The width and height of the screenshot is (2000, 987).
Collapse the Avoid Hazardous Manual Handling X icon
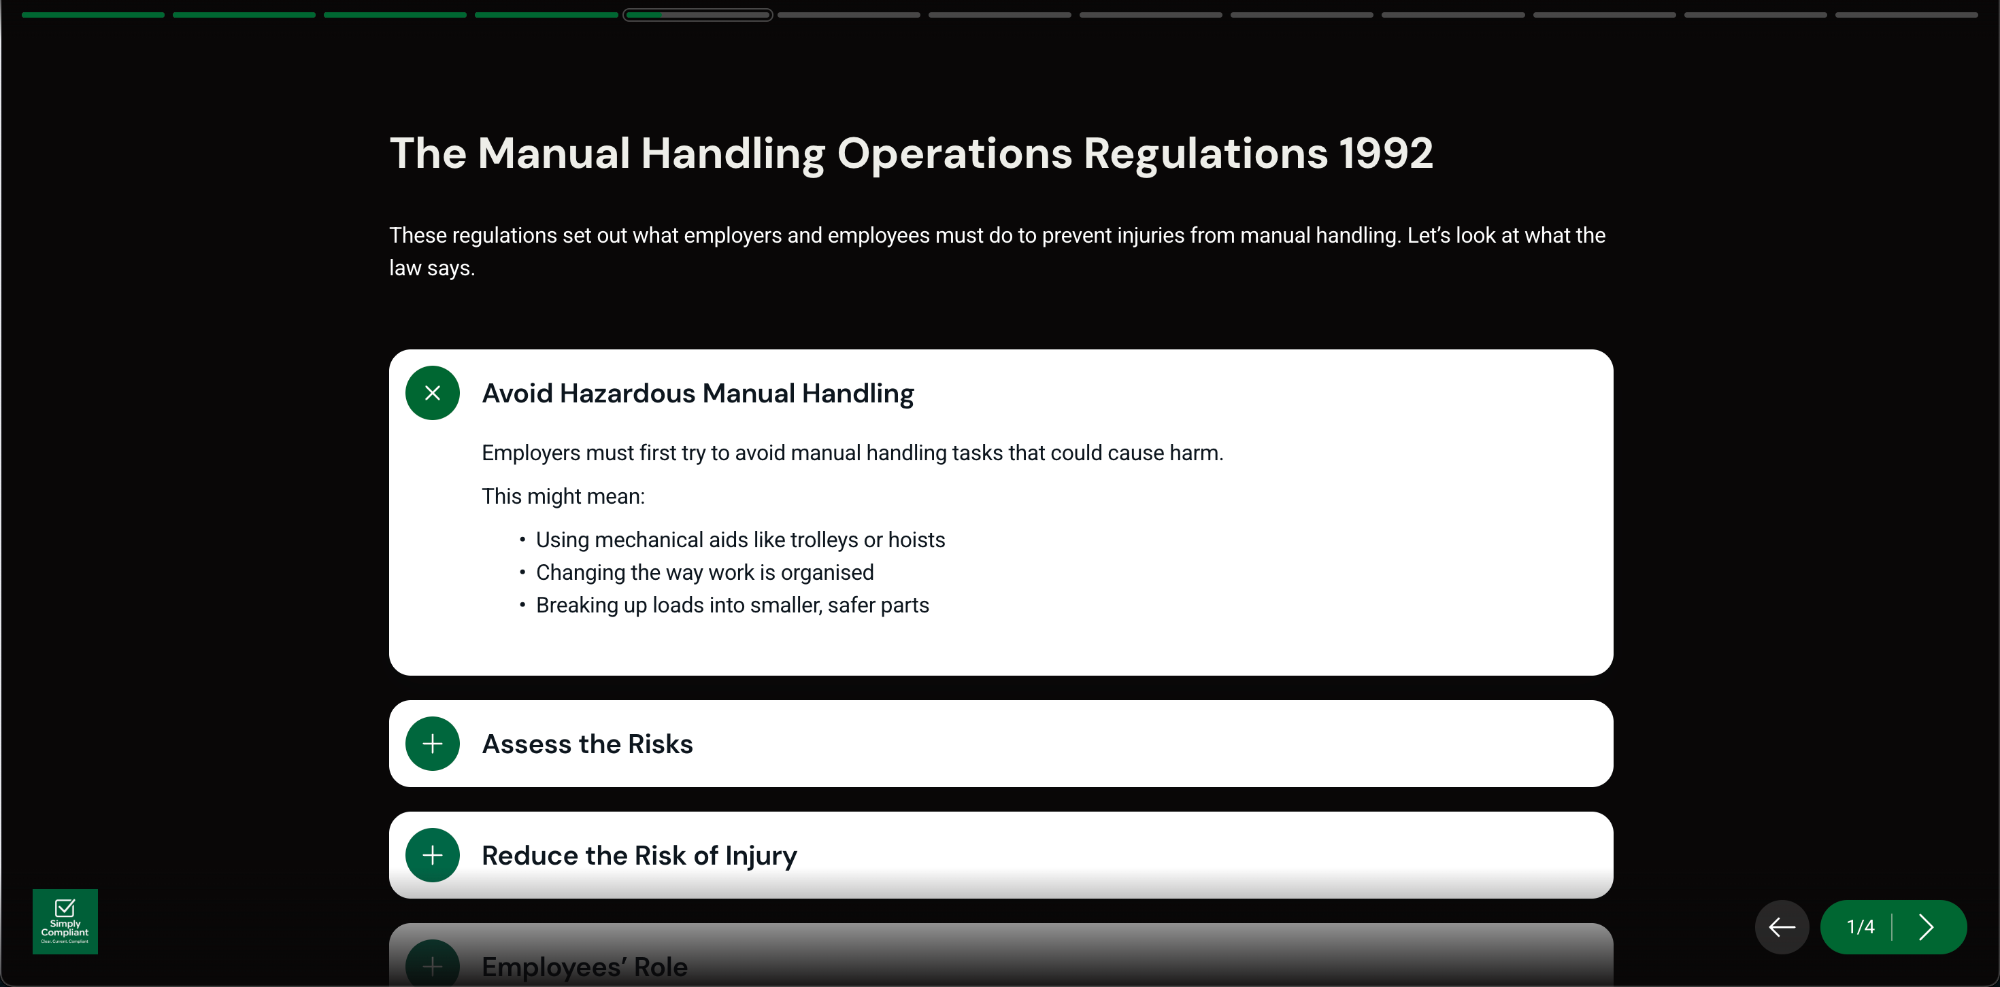[x=432, y=393]
